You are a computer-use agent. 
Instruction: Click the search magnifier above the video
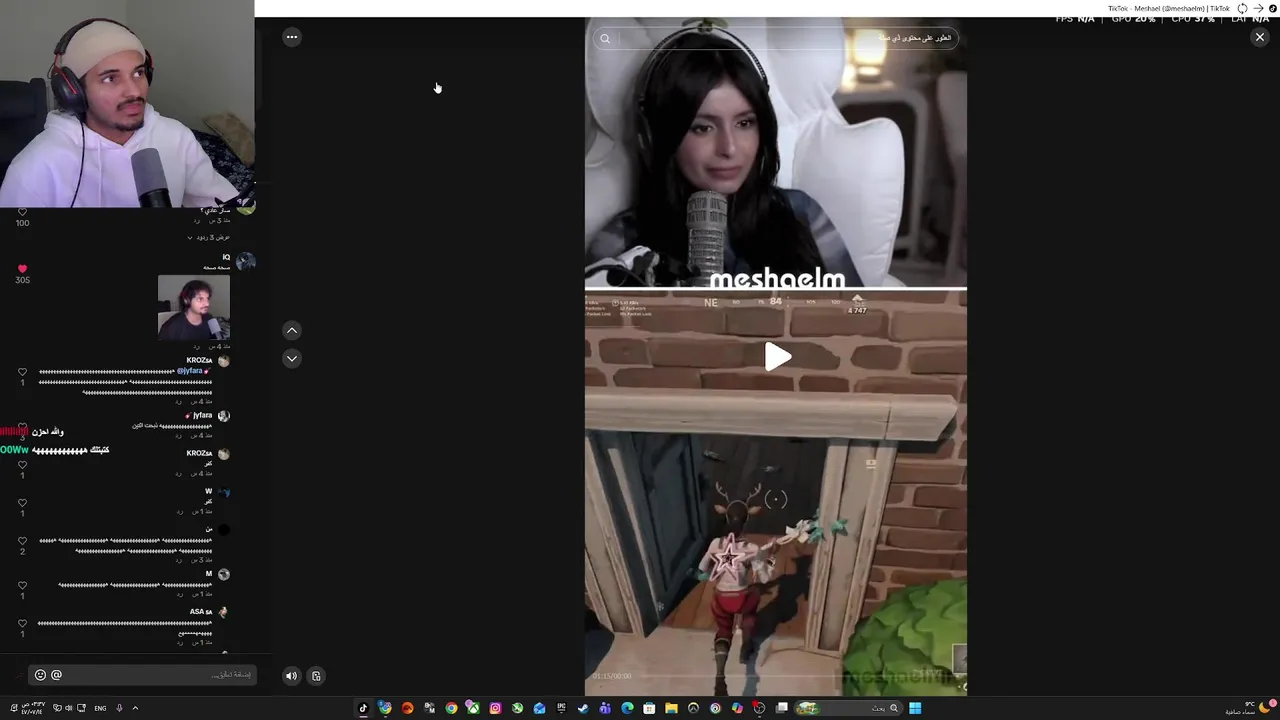click(605, 39)
